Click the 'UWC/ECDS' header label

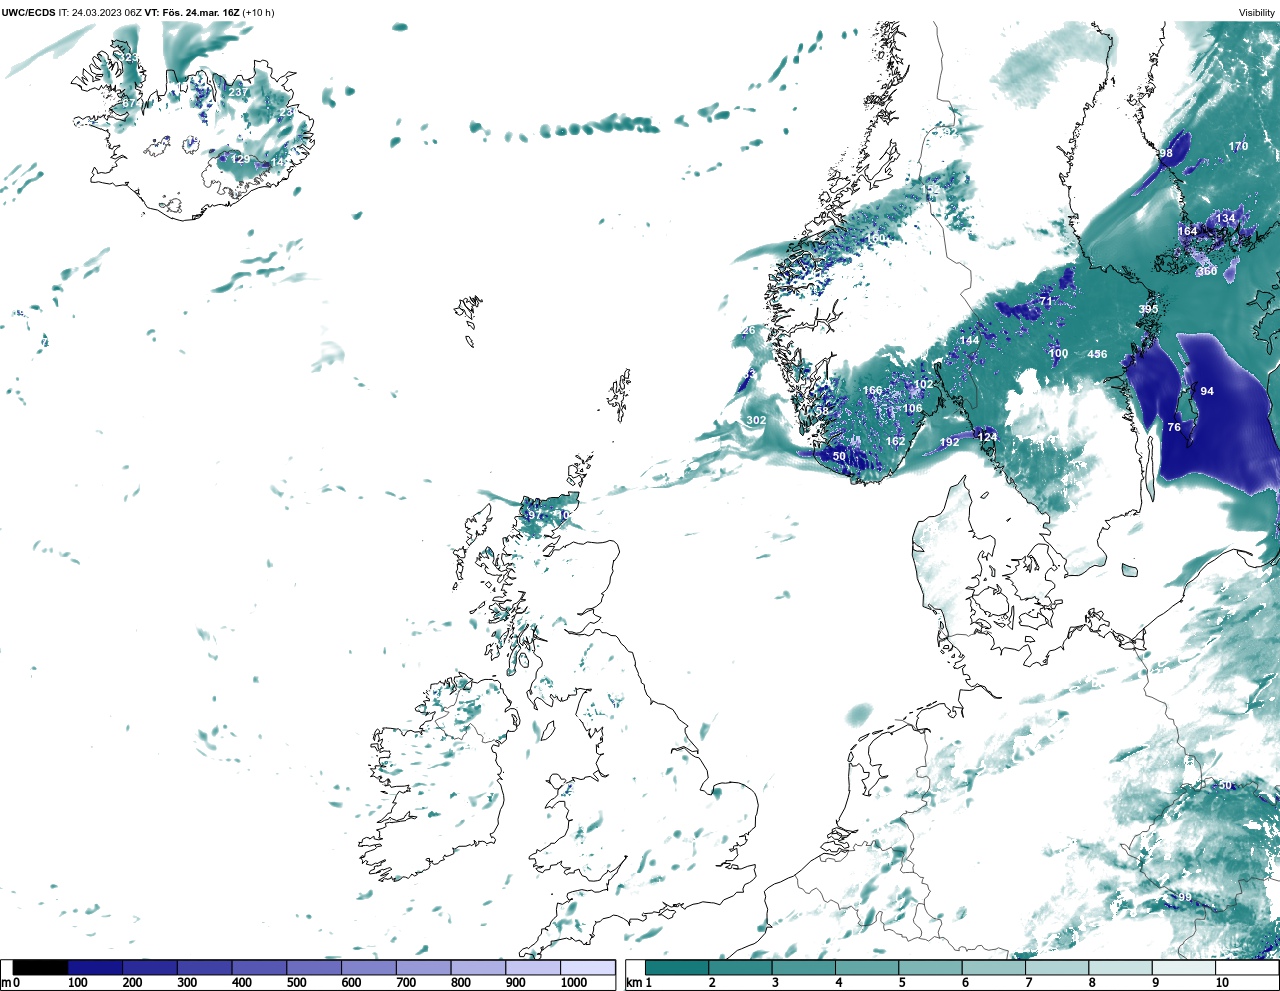[x=28, y=12]
